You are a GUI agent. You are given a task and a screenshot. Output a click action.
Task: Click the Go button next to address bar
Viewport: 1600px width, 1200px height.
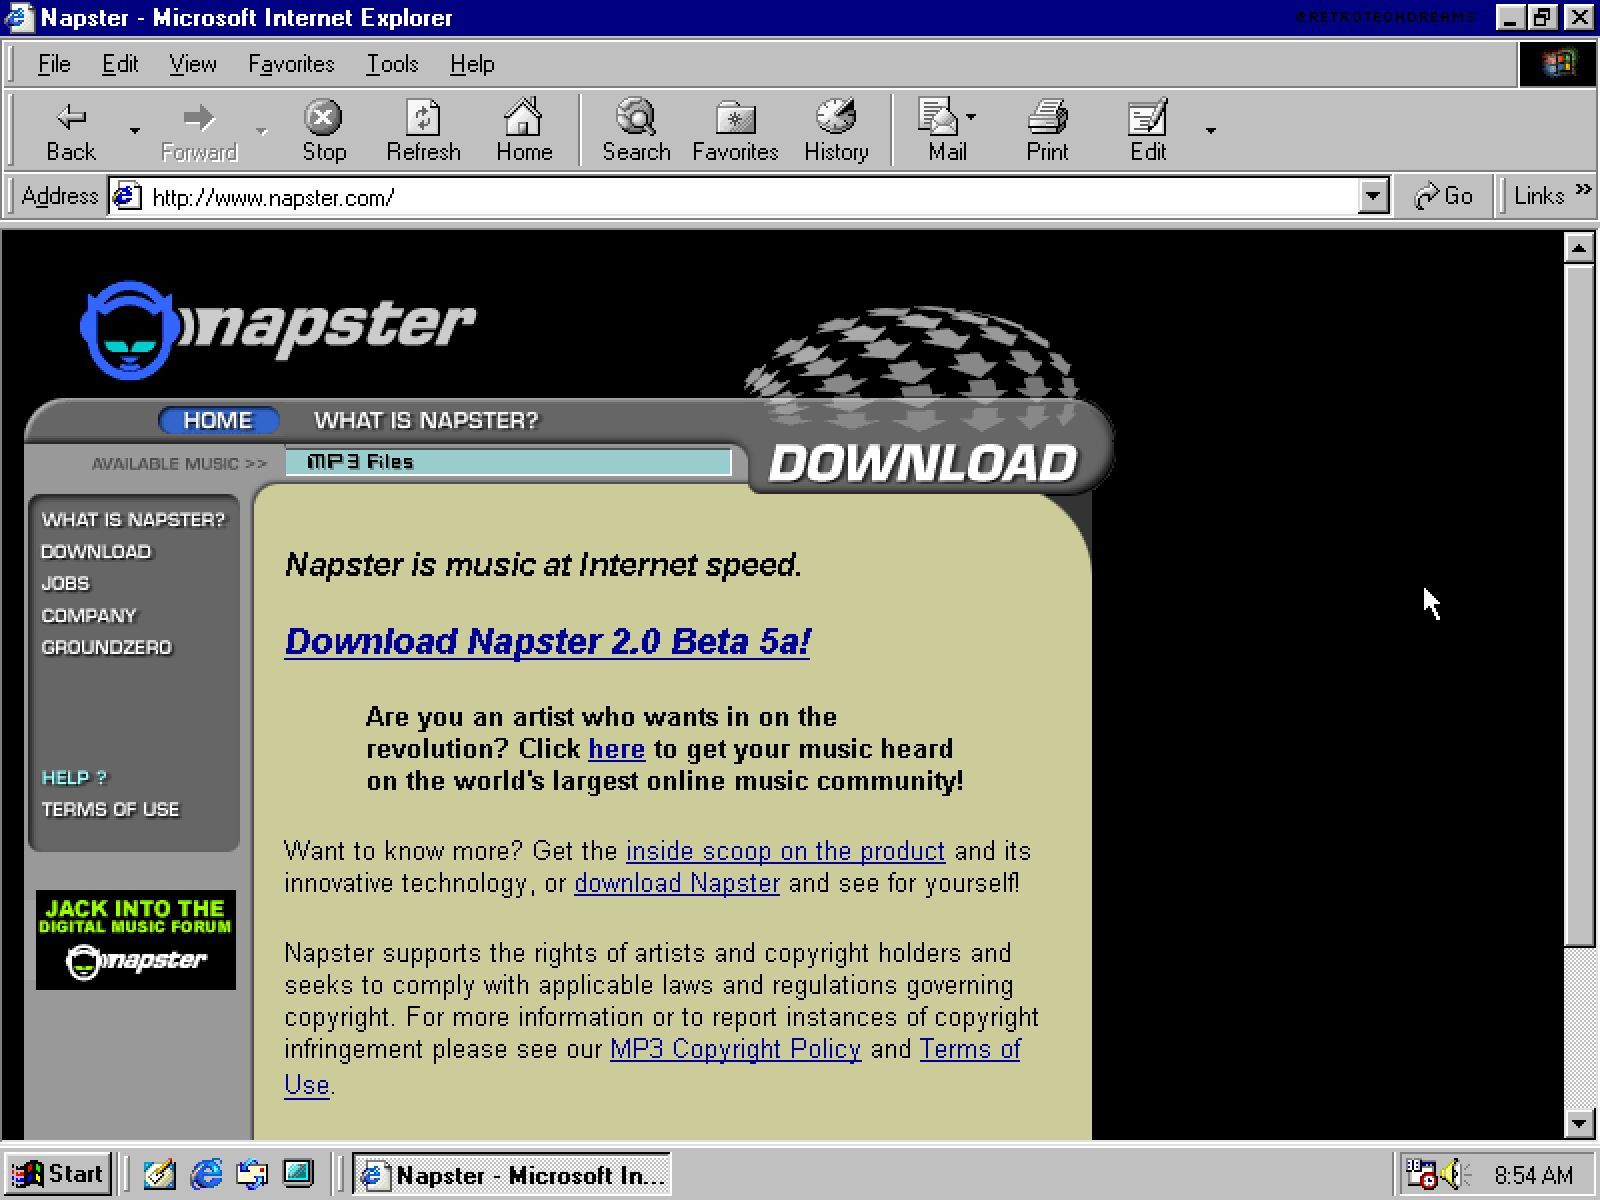coord(1443,196)
